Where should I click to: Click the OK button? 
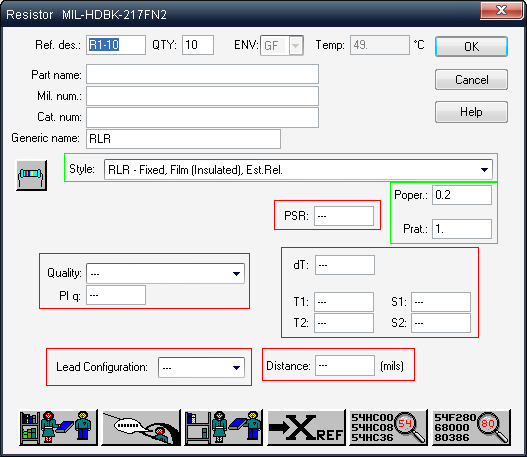click(471, 46)
